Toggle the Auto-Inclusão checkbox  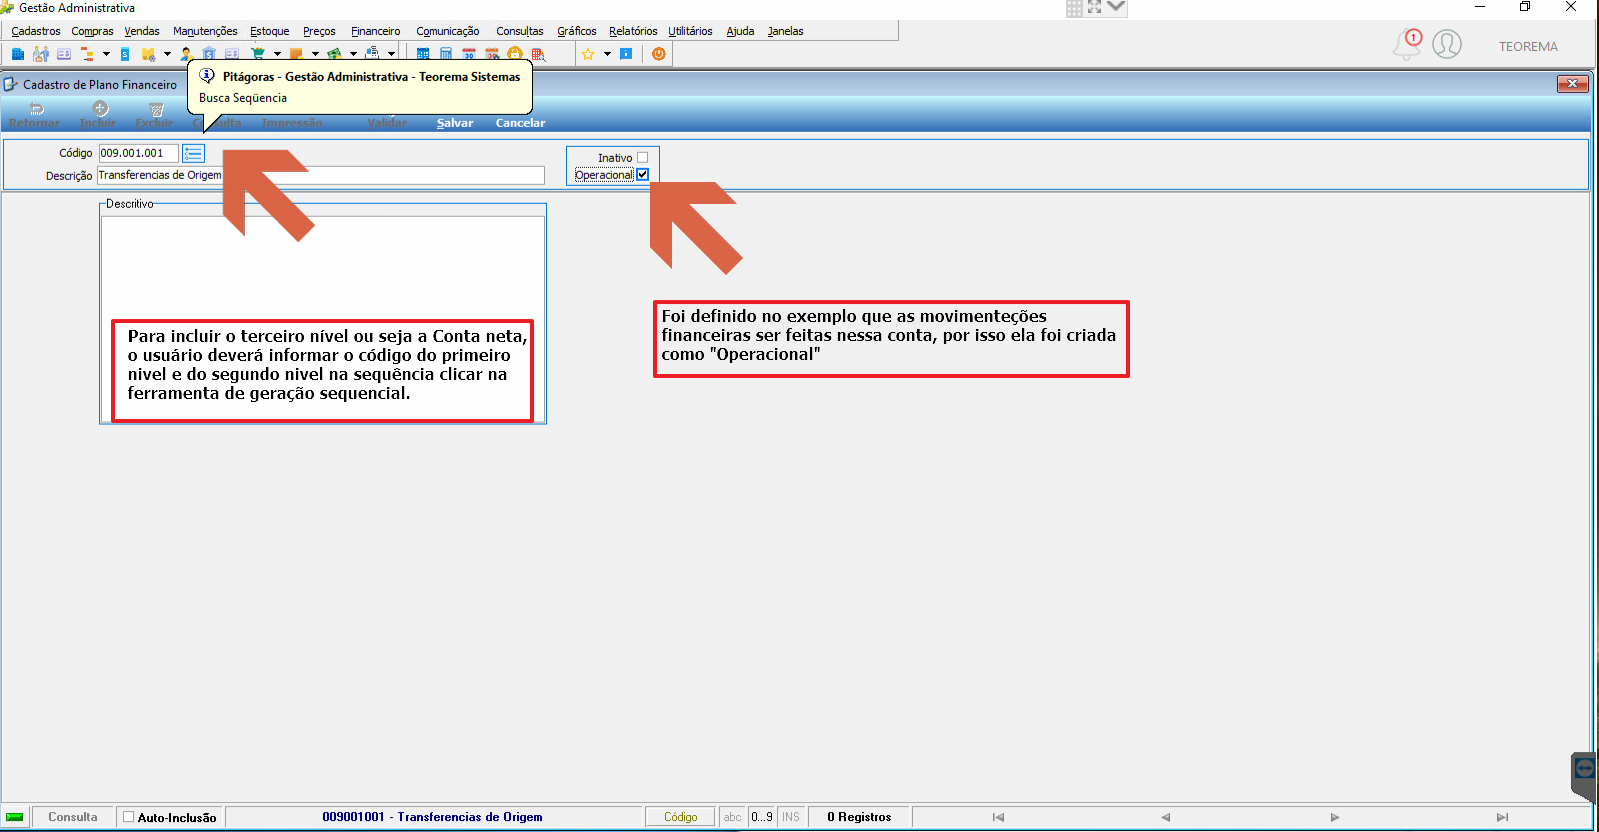[x=128, y=817]
